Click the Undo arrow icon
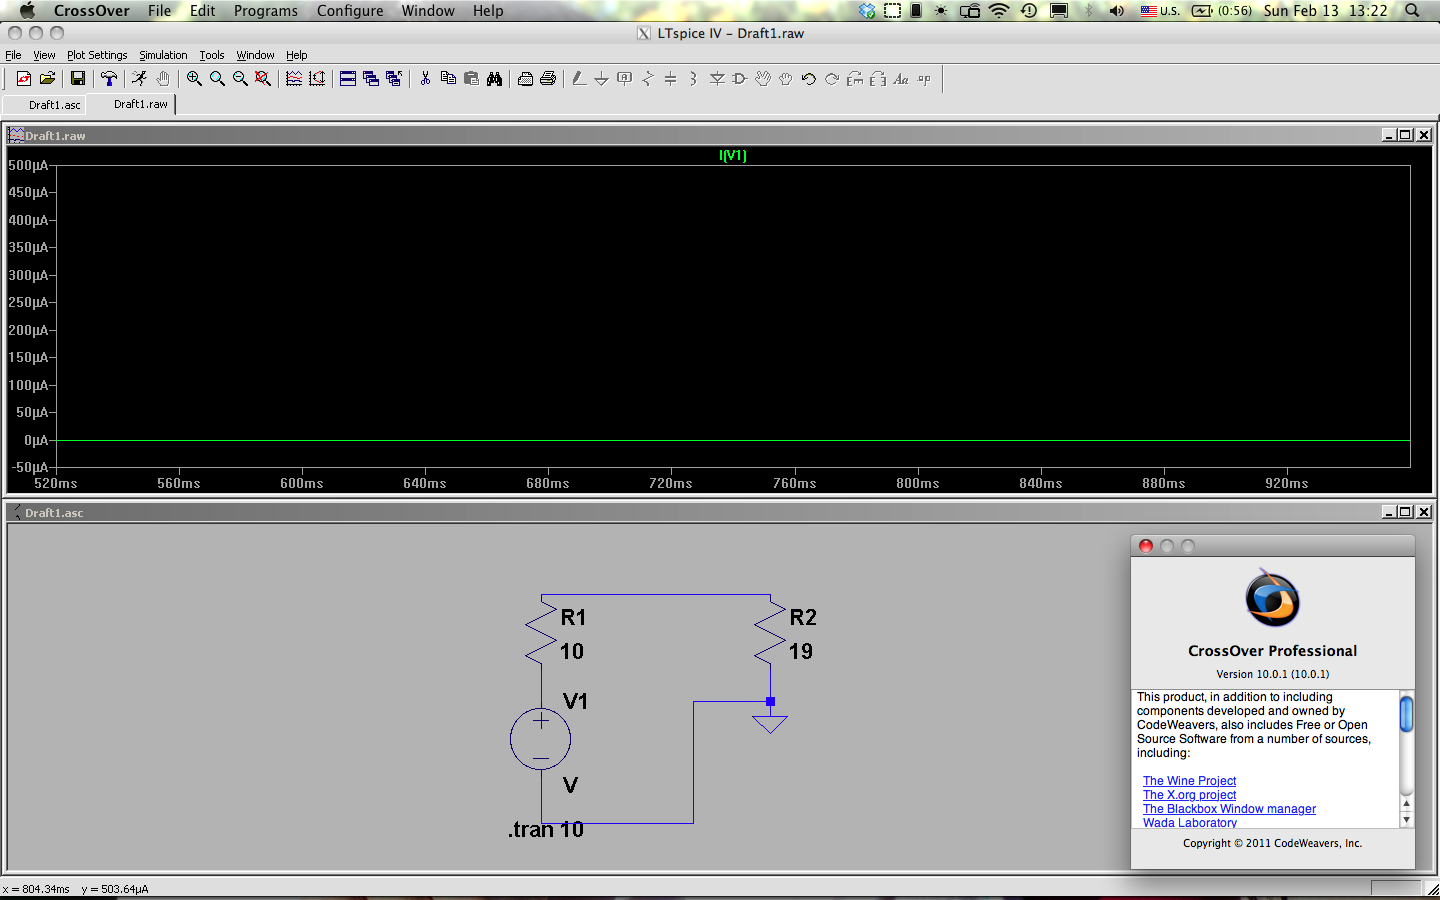 pyautogui.click(x=809, y=79)
